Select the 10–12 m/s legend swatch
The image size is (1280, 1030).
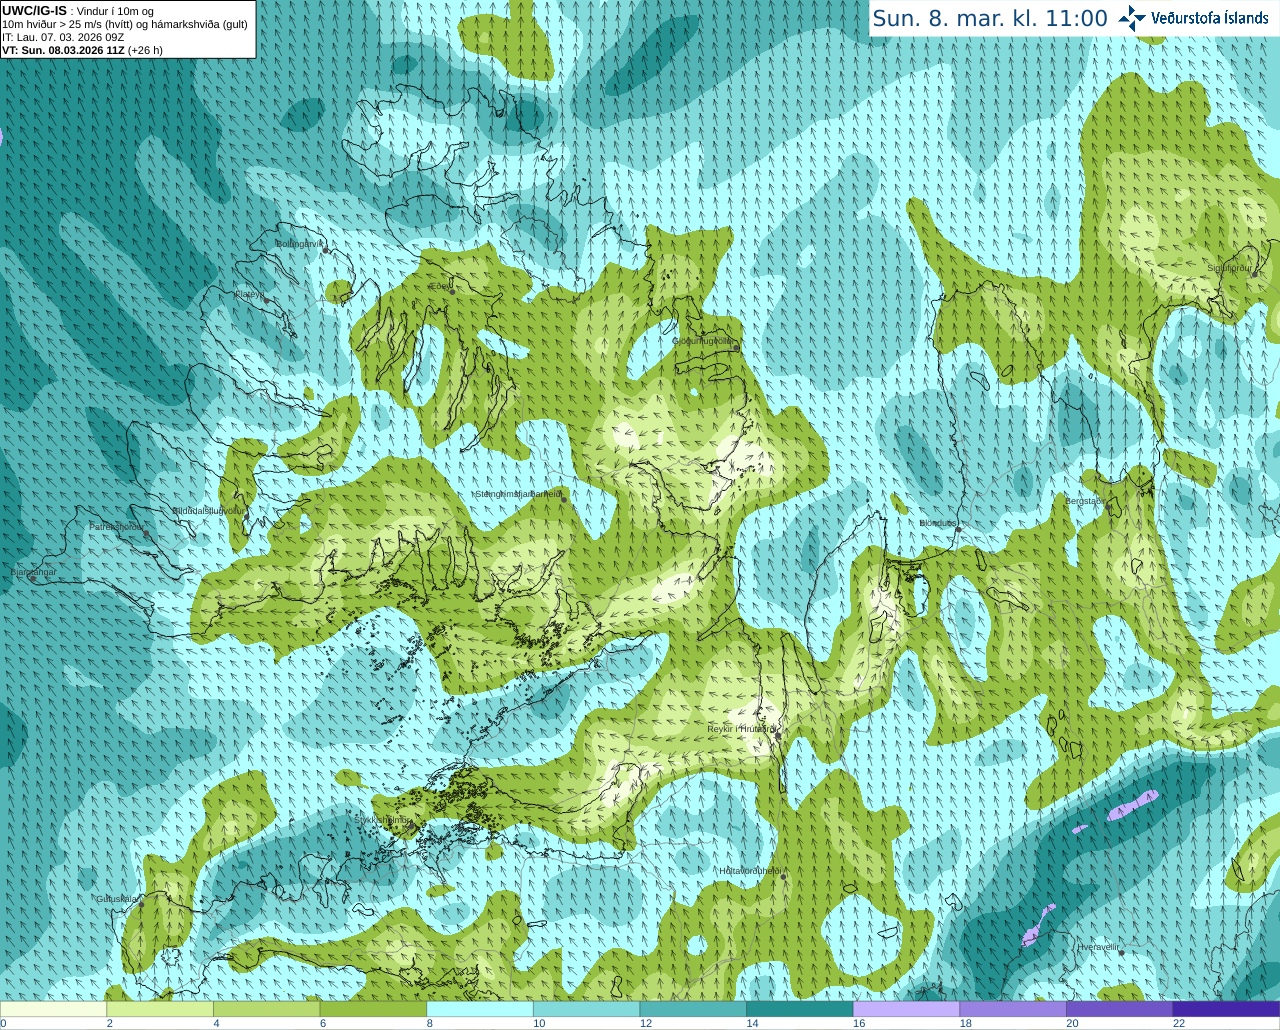586,1009
